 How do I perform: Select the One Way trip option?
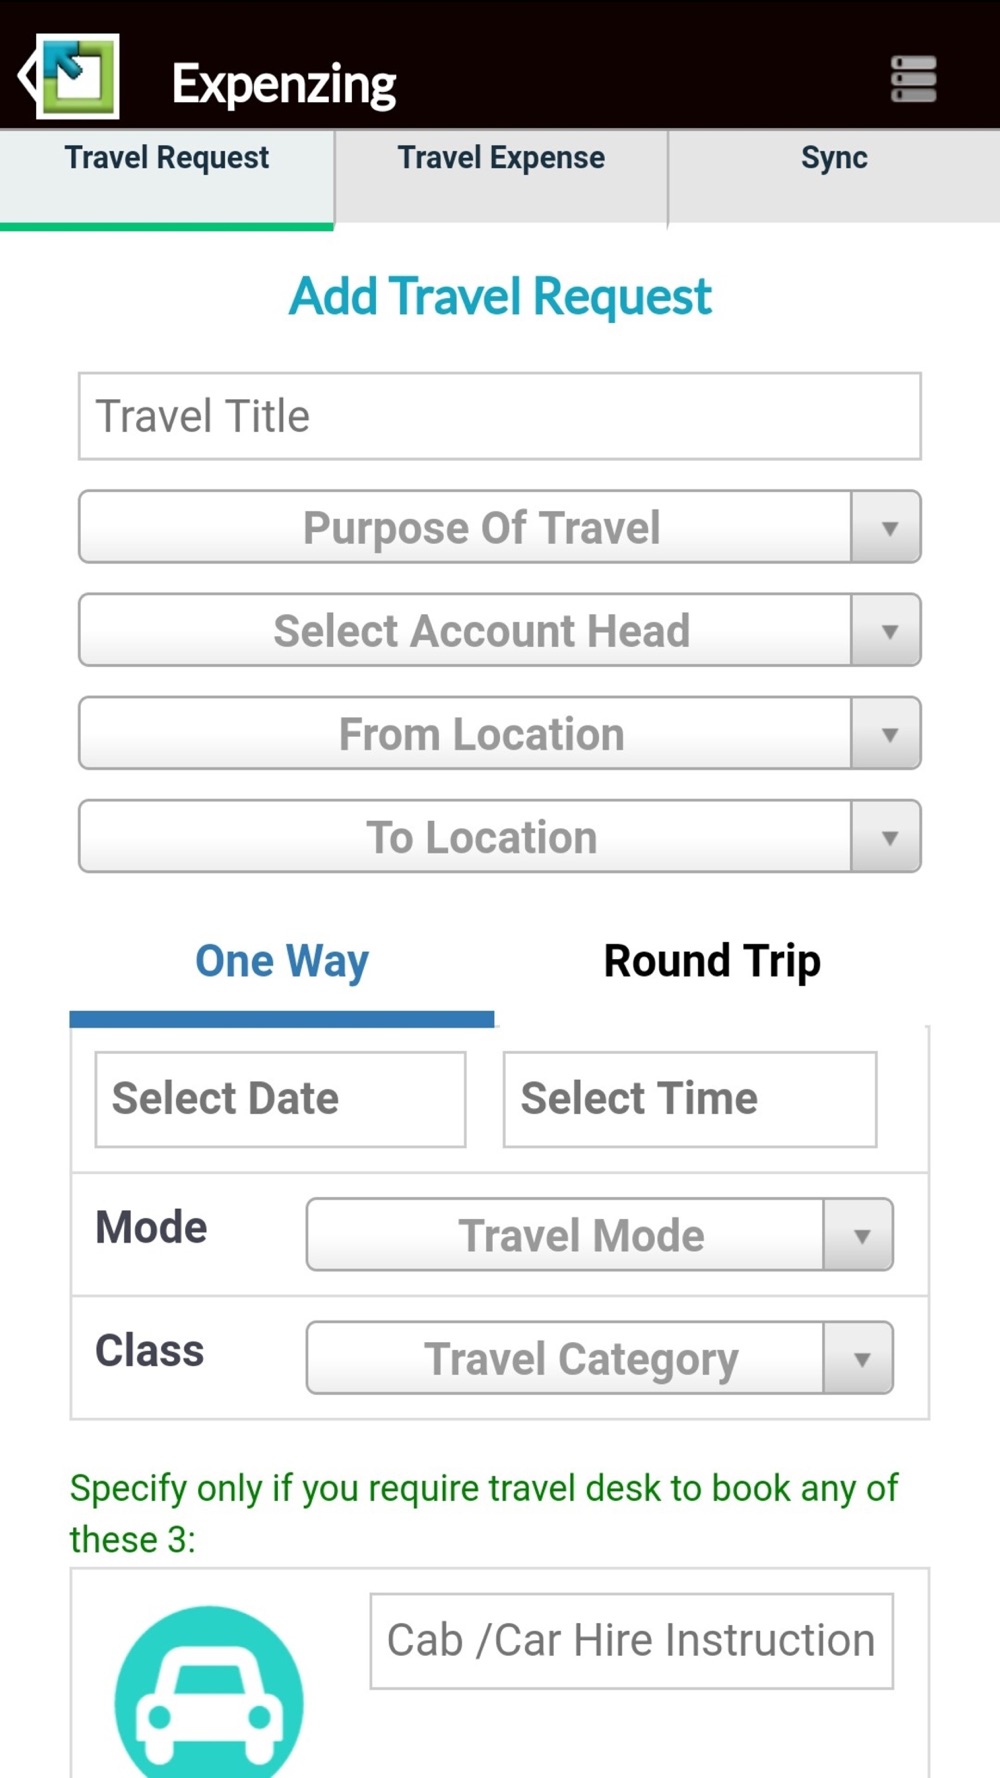pos(282,962)
